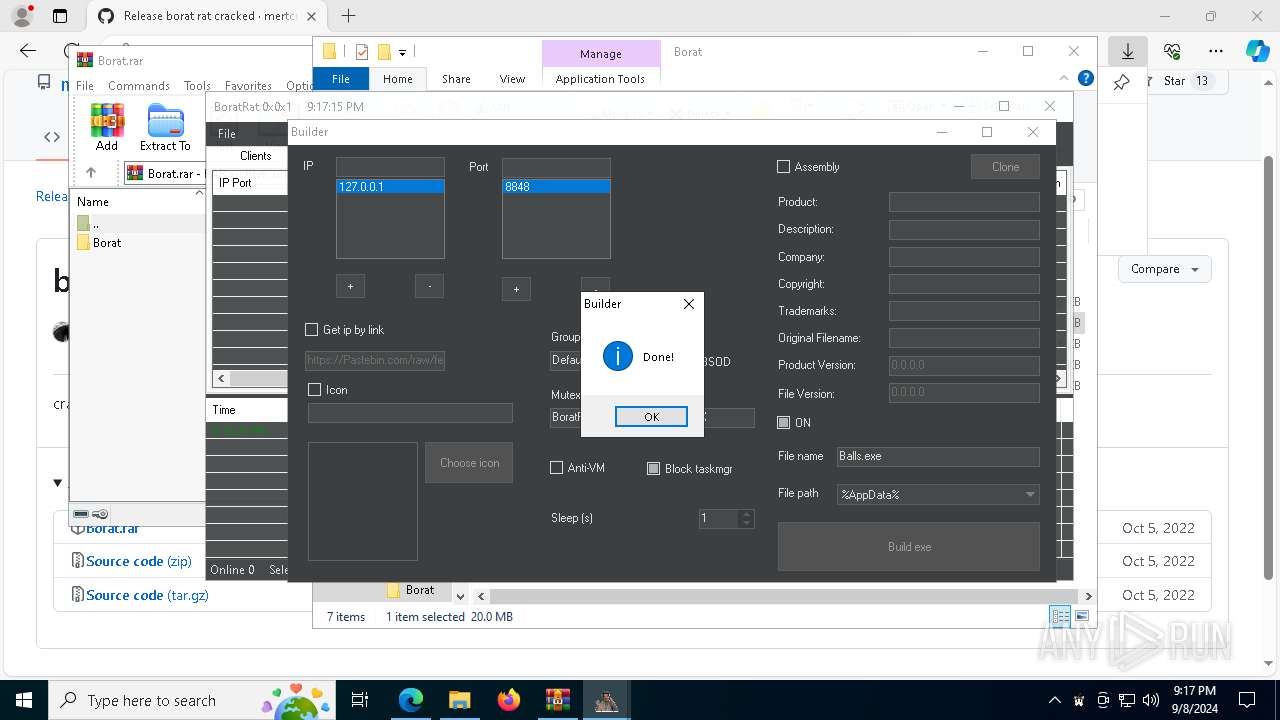Show hidden system tray icons
The height and width of the screenshot is (720, 1280).
tap(1054, 700)
